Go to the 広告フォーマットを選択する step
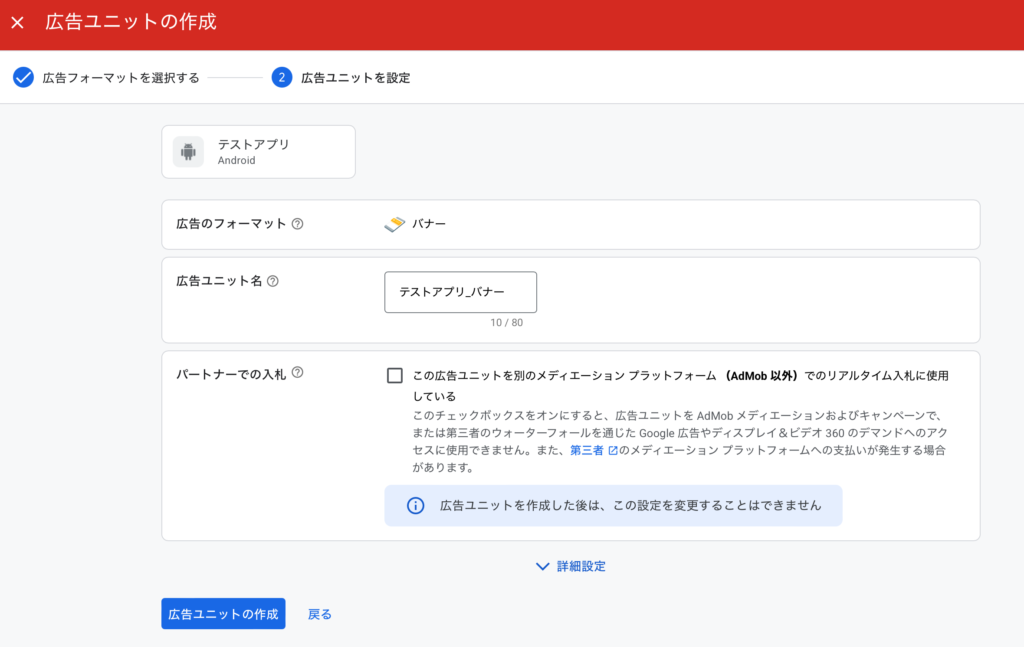 [120, 78]
